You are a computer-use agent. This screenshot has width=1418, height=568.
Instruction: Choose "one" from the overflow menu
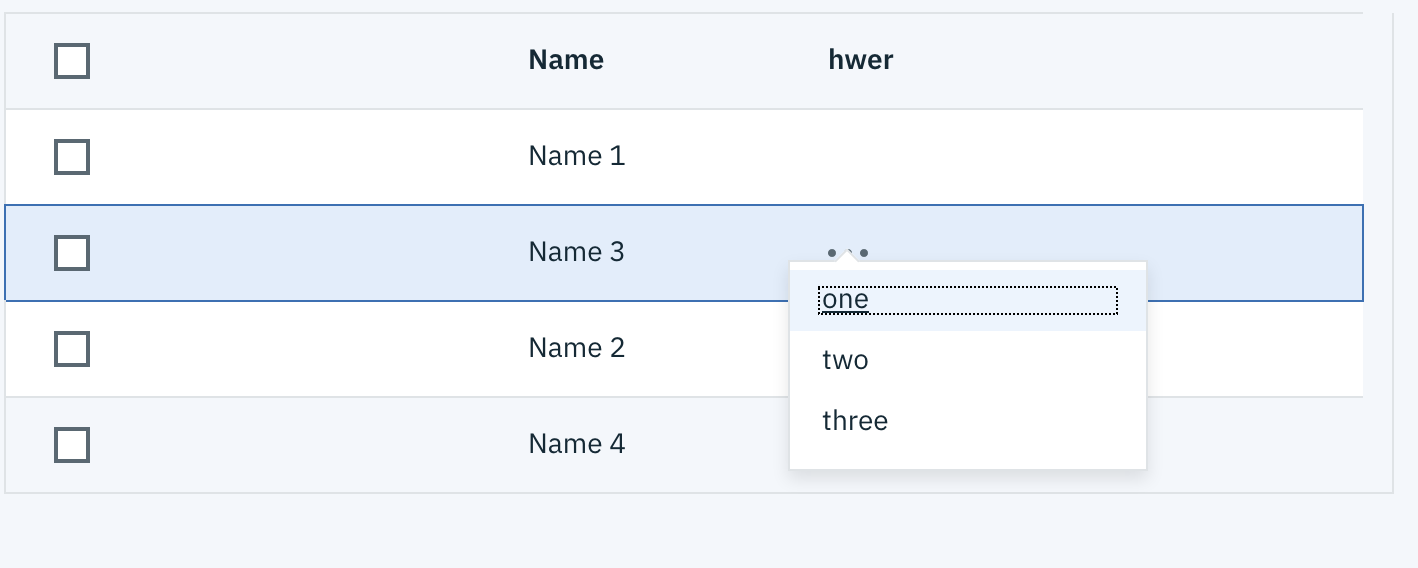click(x=846, y=300)
